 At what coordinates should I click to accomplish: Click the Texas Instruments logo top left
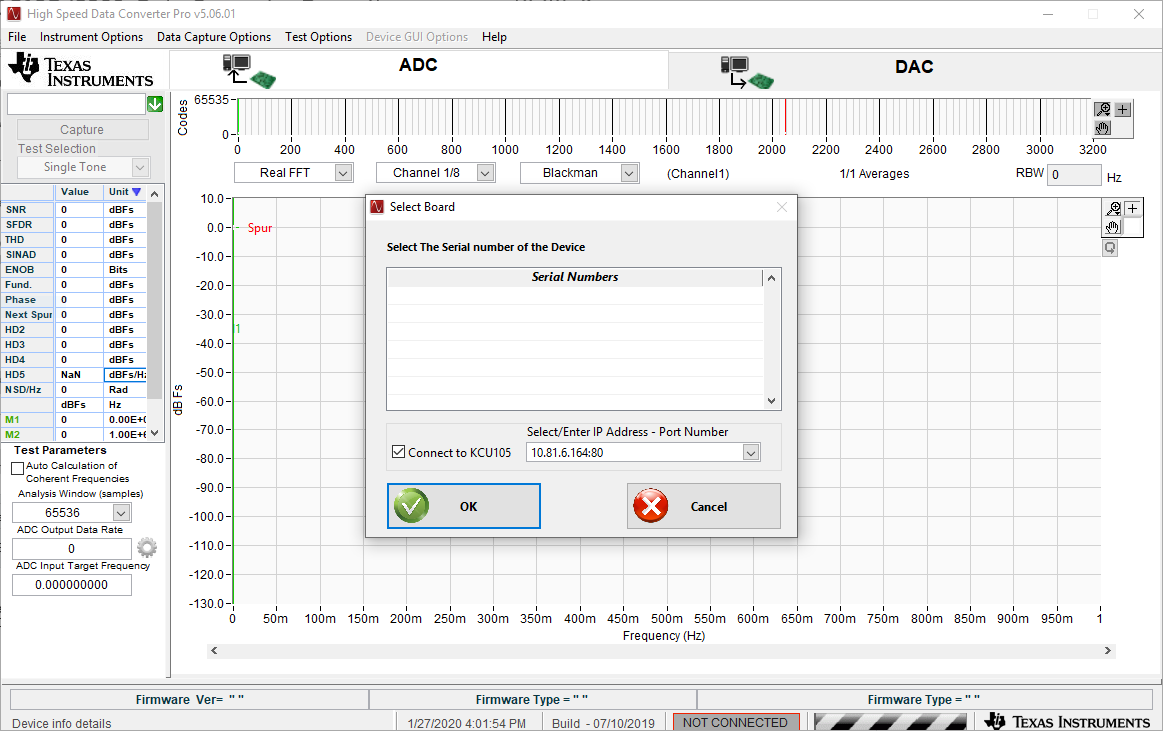(81, 70)
